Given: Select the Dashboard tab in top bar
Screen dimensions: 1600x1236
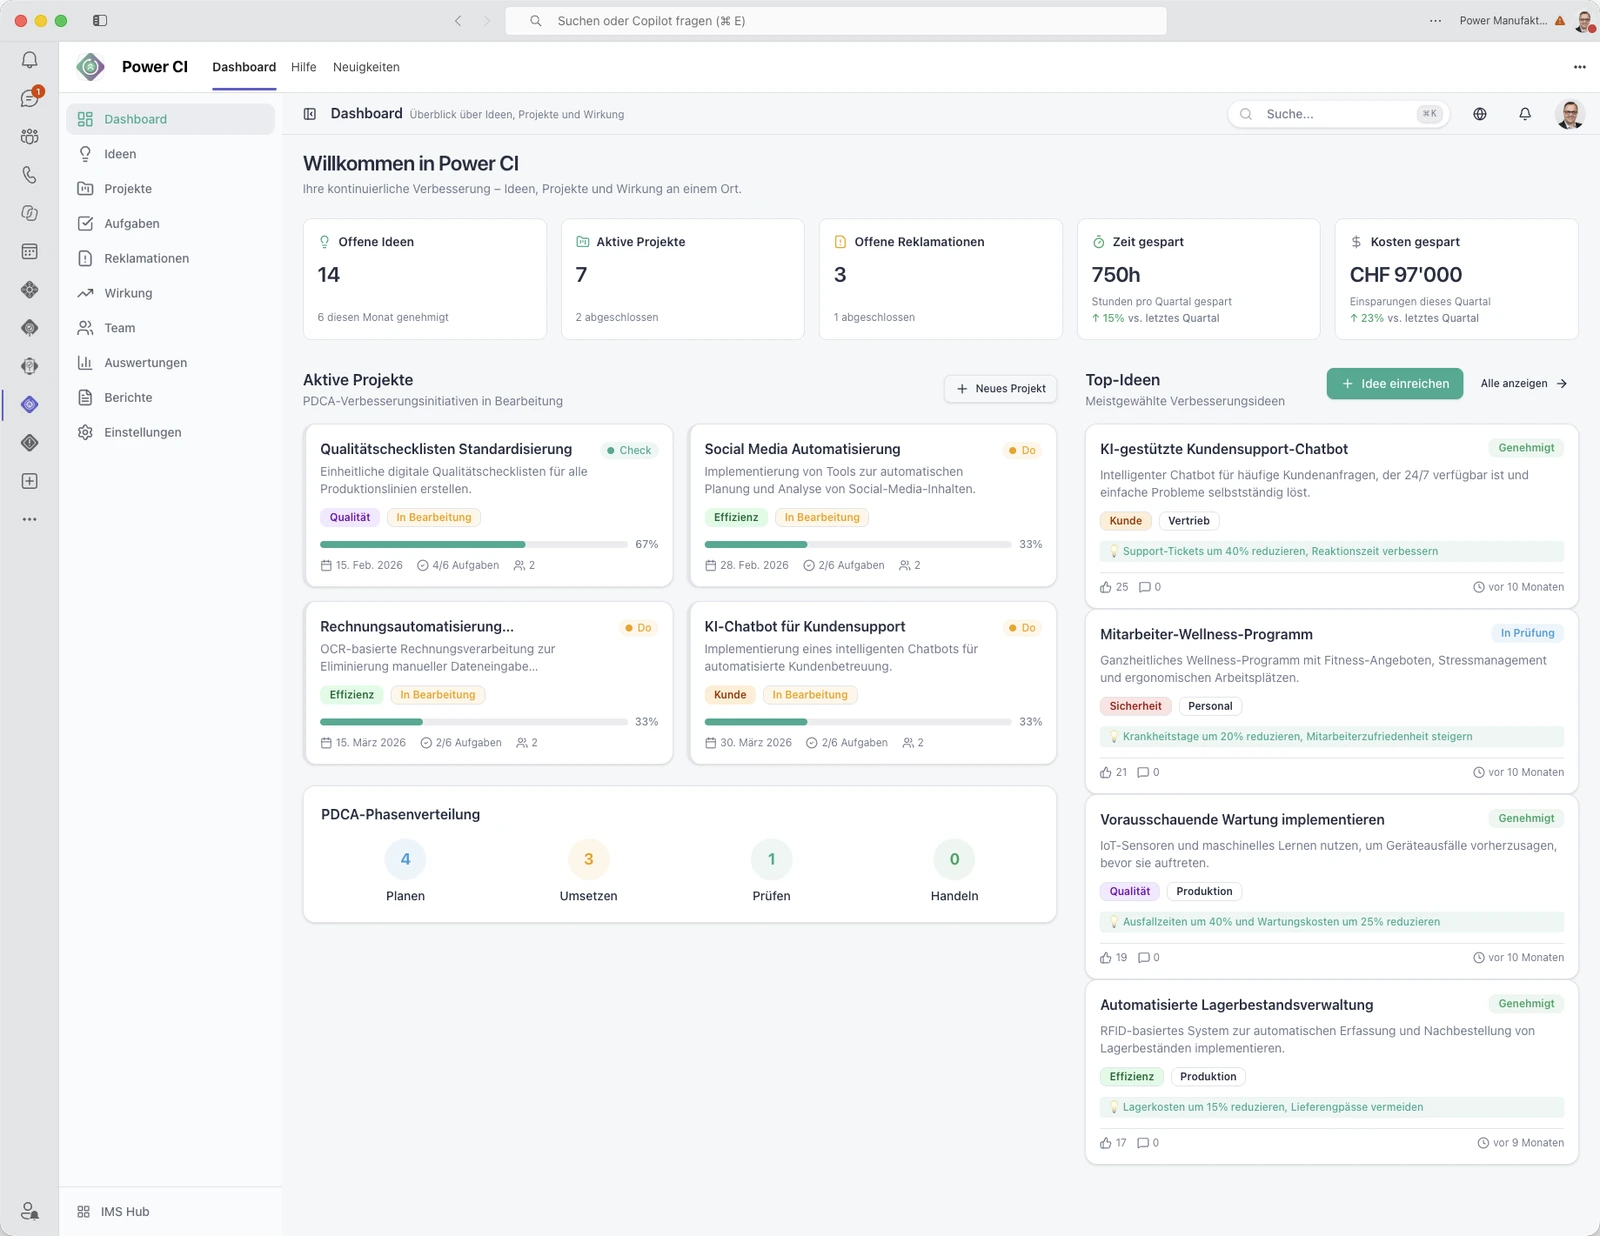Looking at the screenshot, I should pos(244,67).
